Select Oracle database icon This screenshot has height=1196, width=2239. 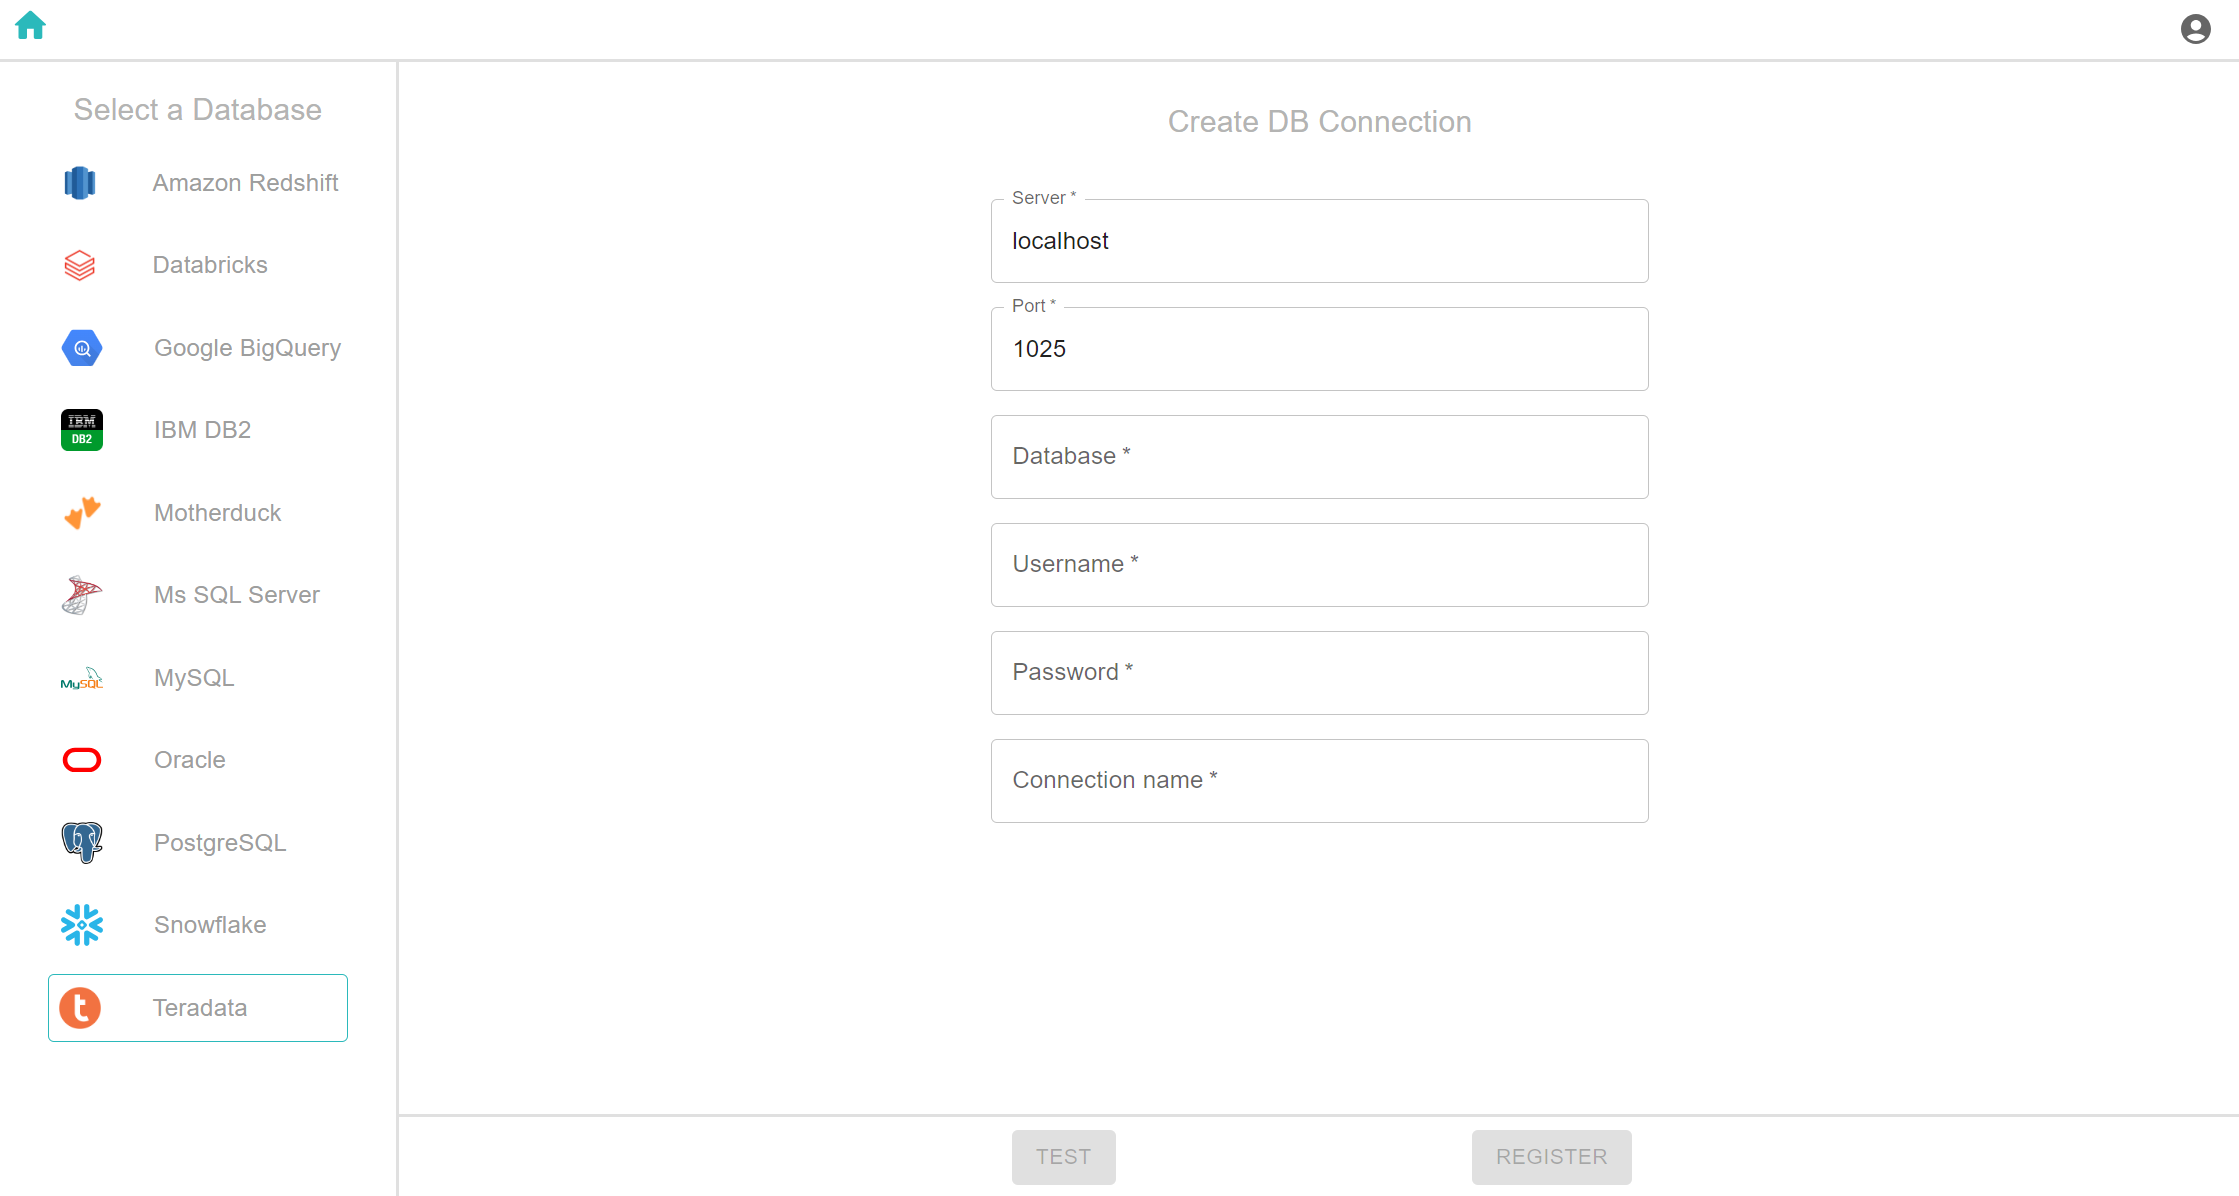point(81,759)
